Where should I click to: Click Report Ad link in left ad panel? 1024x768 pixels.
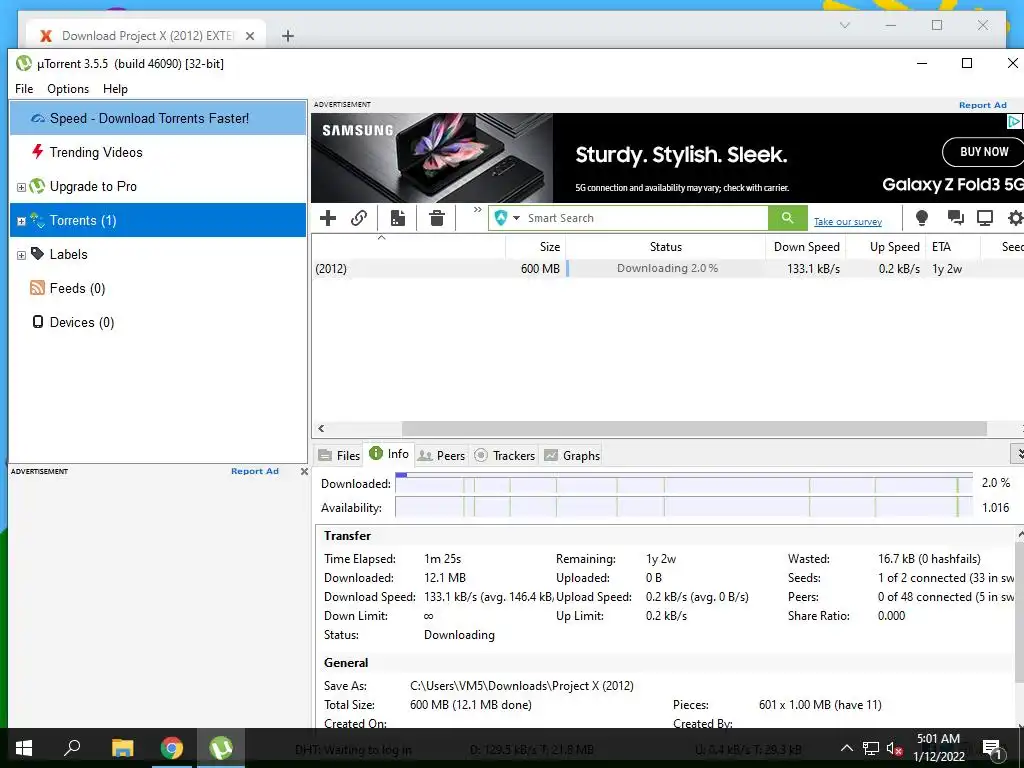(x=255, y=471)
